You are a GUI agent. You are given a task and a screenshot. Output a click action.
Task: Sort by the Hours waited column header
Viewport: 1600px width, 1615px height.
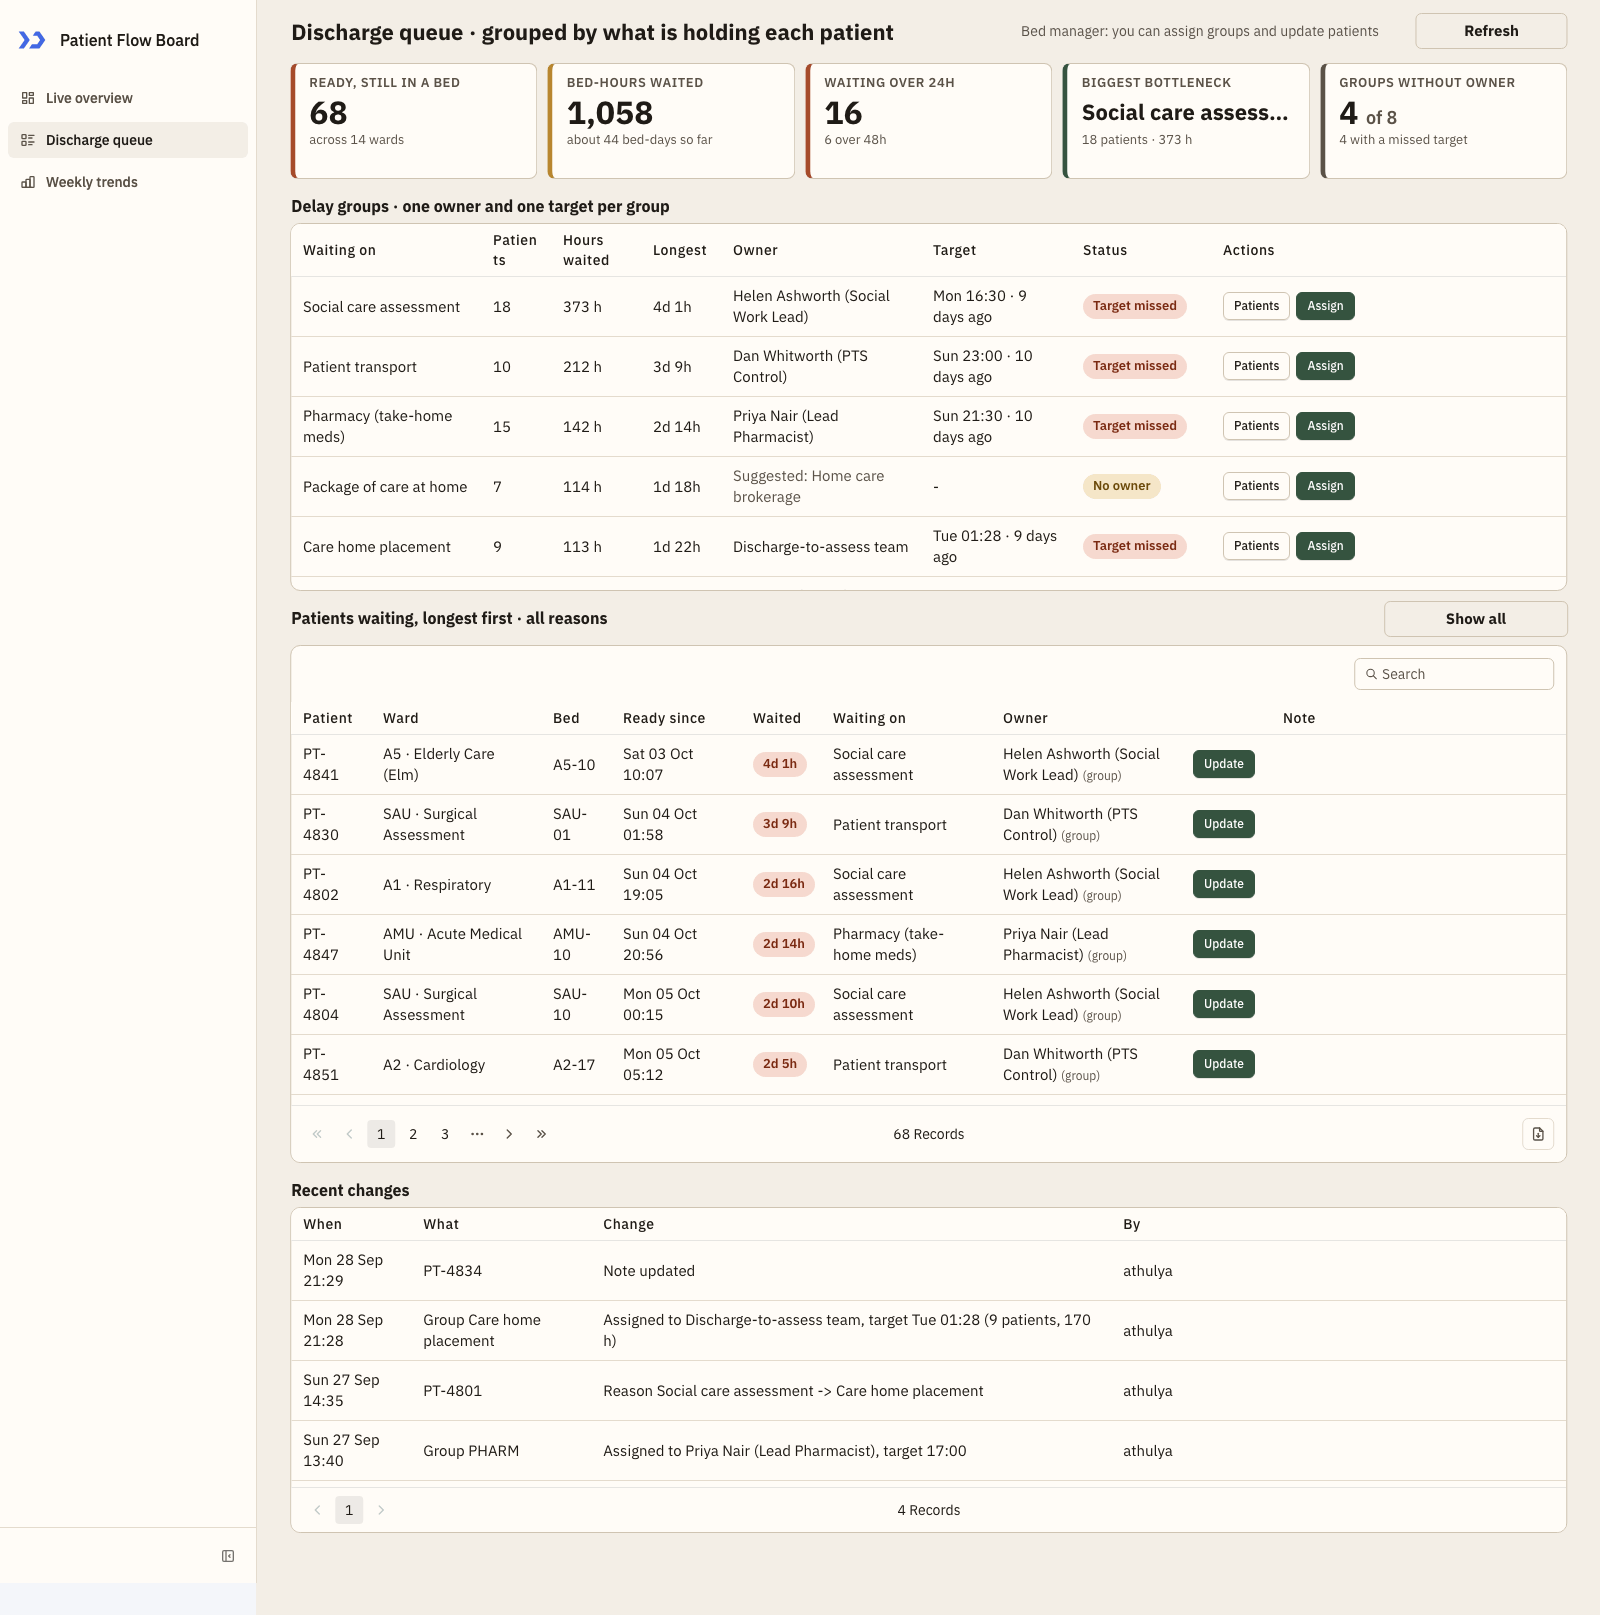click(x=586, y=250)
